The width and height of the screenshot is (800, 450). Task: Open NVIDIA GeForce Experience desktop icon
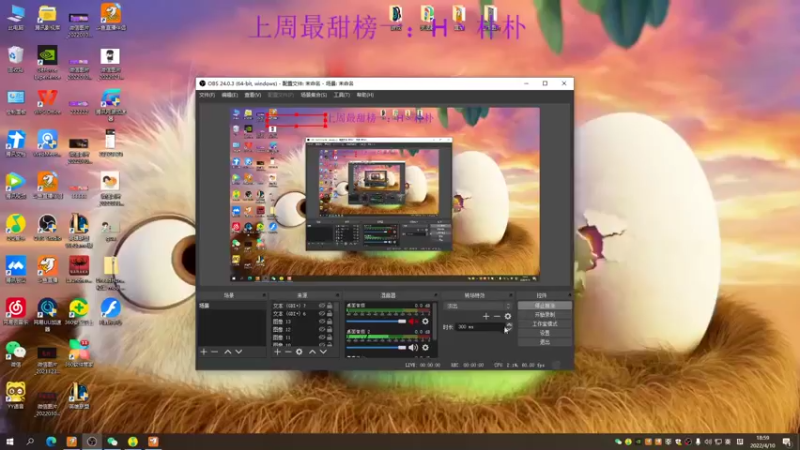[47, 62]
